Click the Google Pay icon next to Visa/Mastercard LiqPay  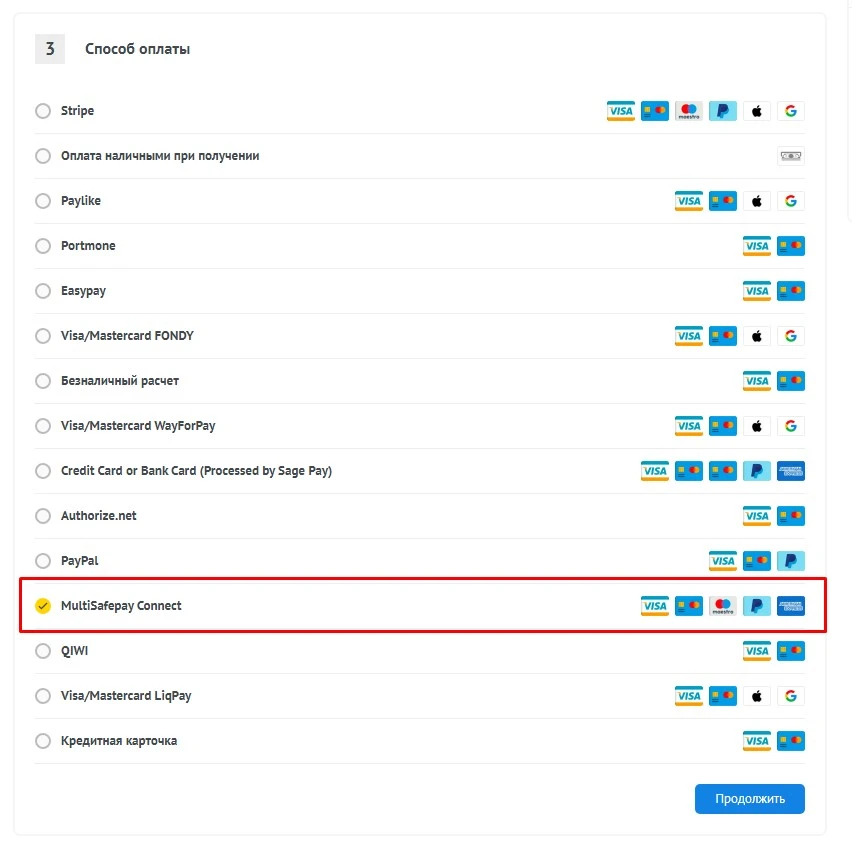pyautogui.click(x=790, y=695)
